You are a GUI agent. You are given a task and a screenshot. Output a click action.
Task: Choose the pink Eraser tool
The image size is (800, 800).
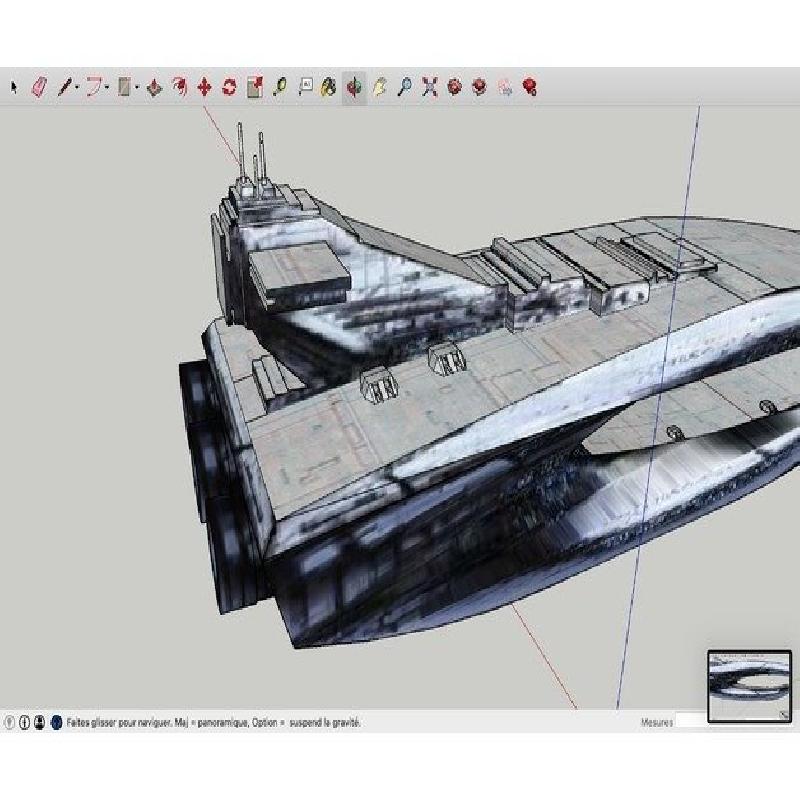(39, 87)
